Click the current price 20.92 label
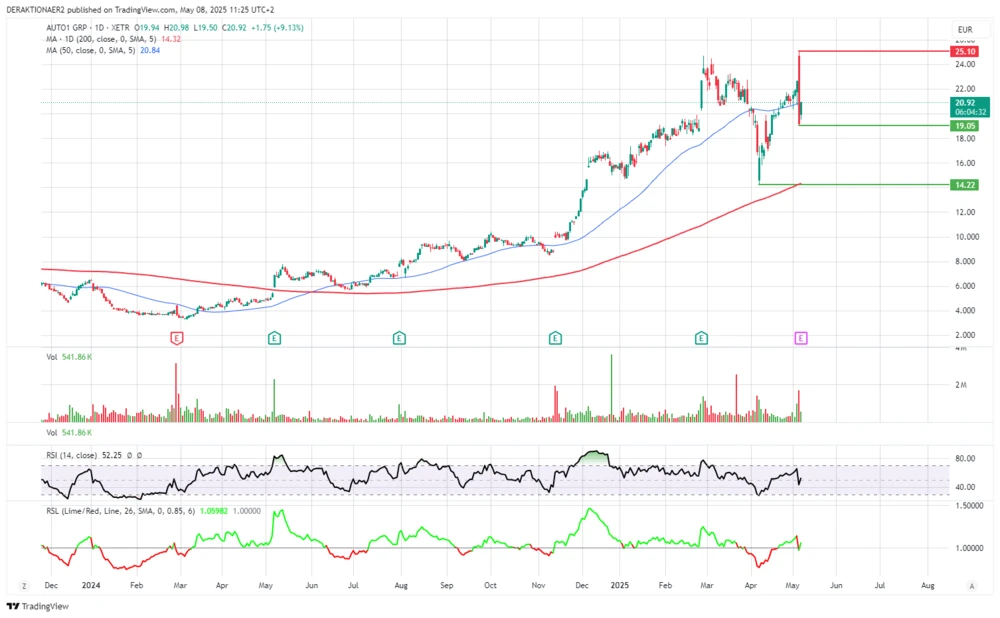Image resolution: width=1000 pixels, height=618 pixels. pyautogui.click(x=965, y=102)
